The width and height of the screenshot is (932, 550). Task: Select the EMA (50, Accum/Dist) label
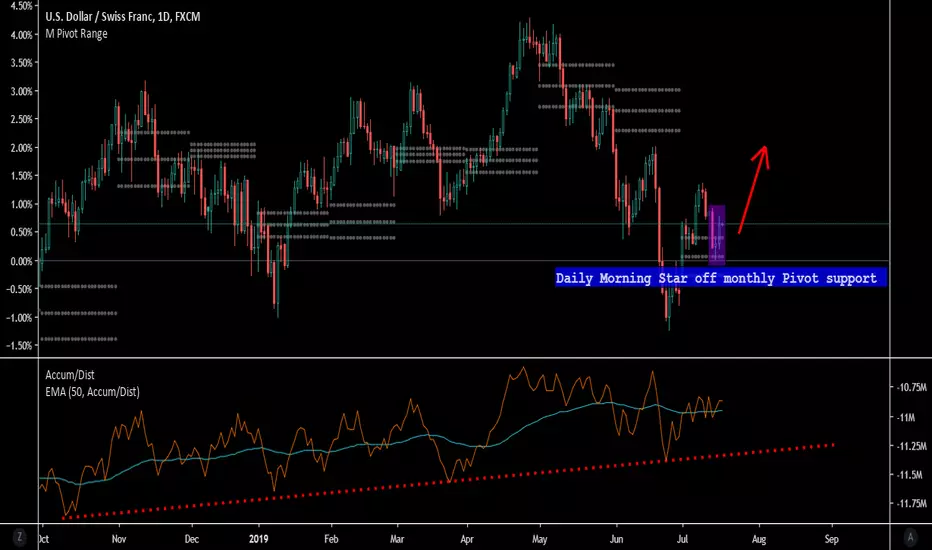(x=92, y=392)
